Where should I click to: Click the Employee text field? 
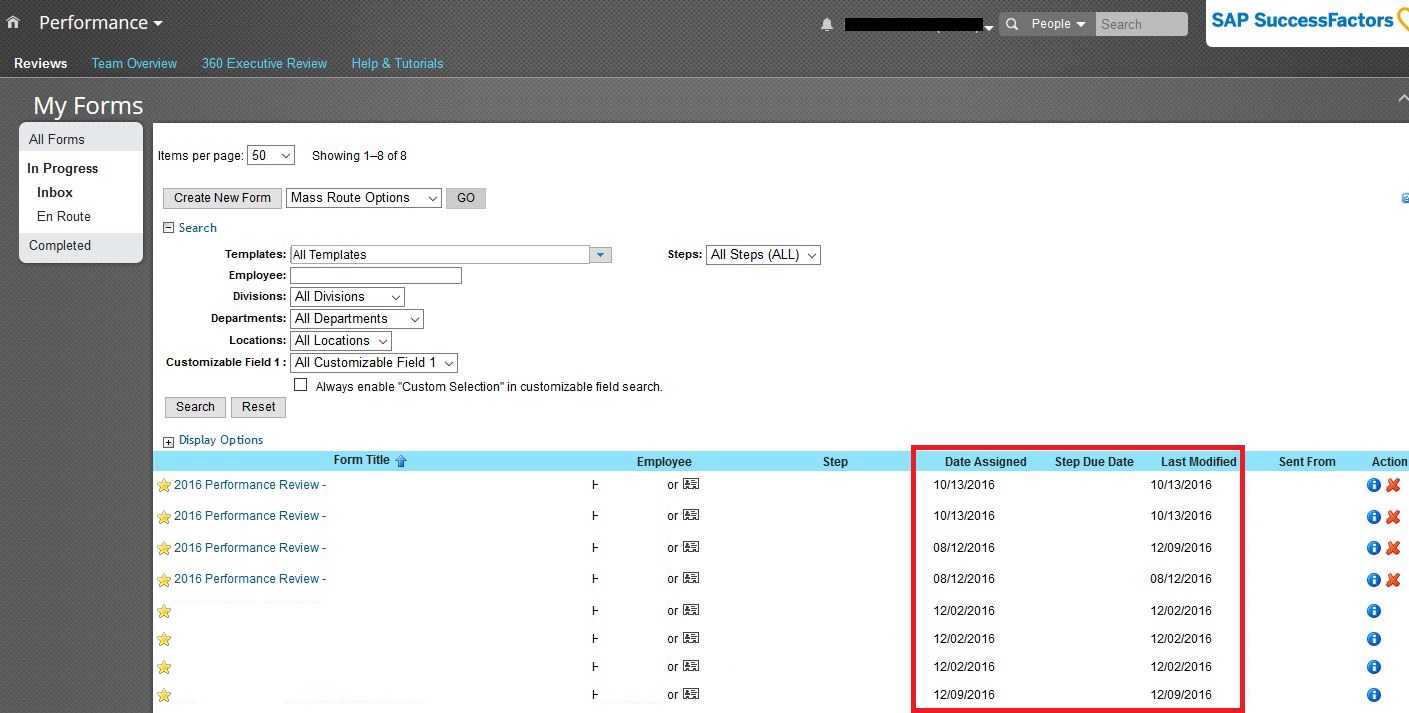pos(376,276)
